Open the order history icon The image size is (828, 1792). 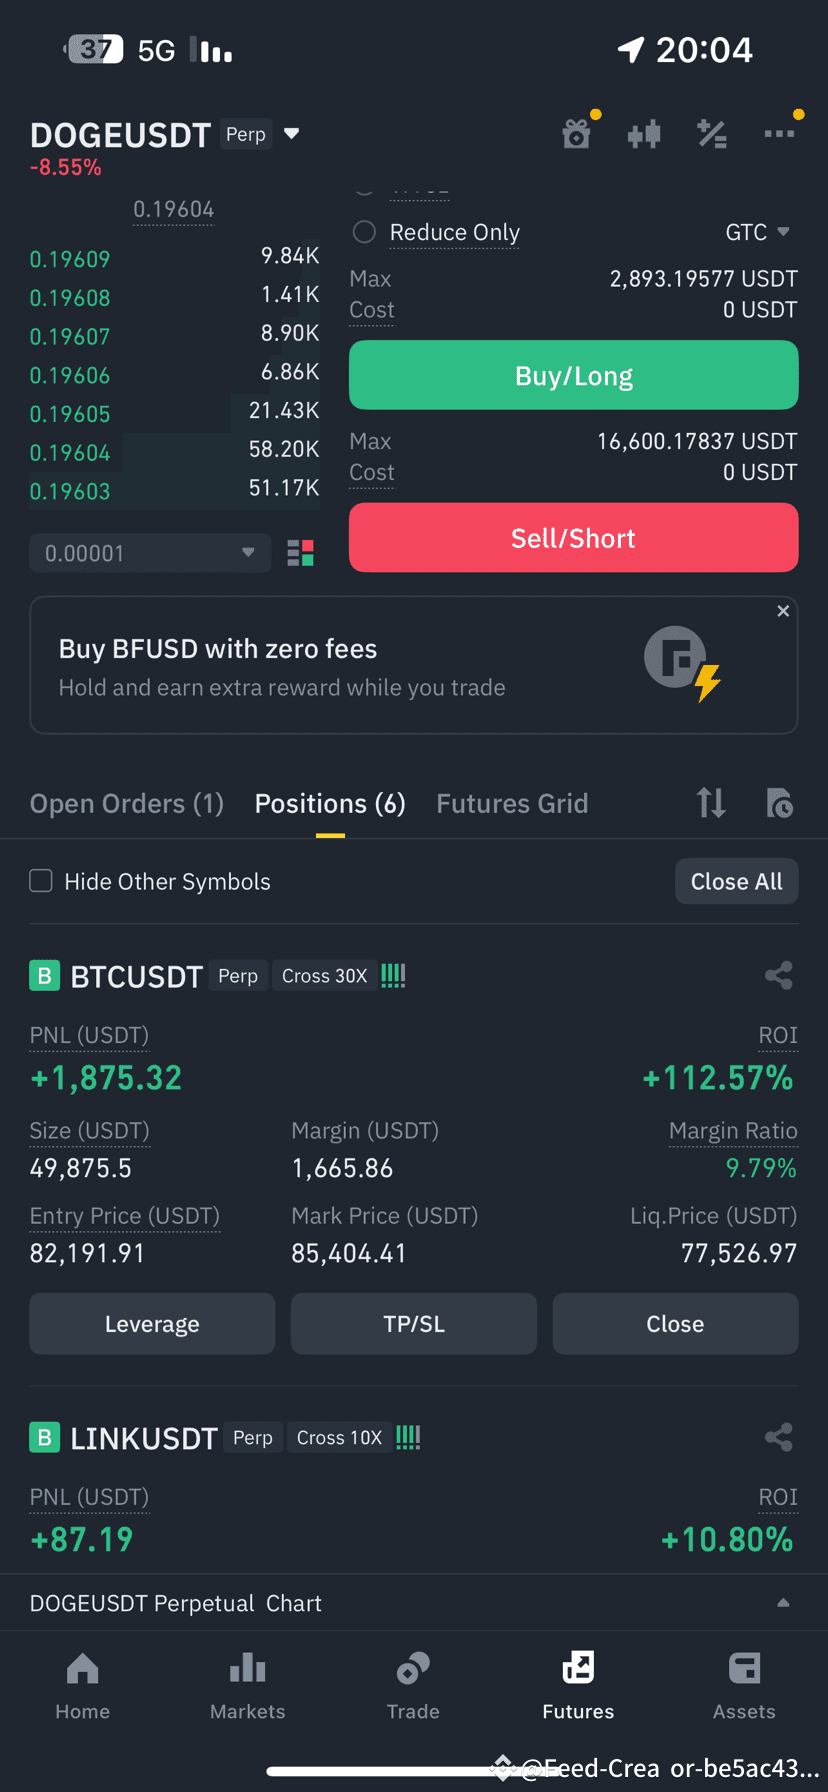click(x=779, y=803)
